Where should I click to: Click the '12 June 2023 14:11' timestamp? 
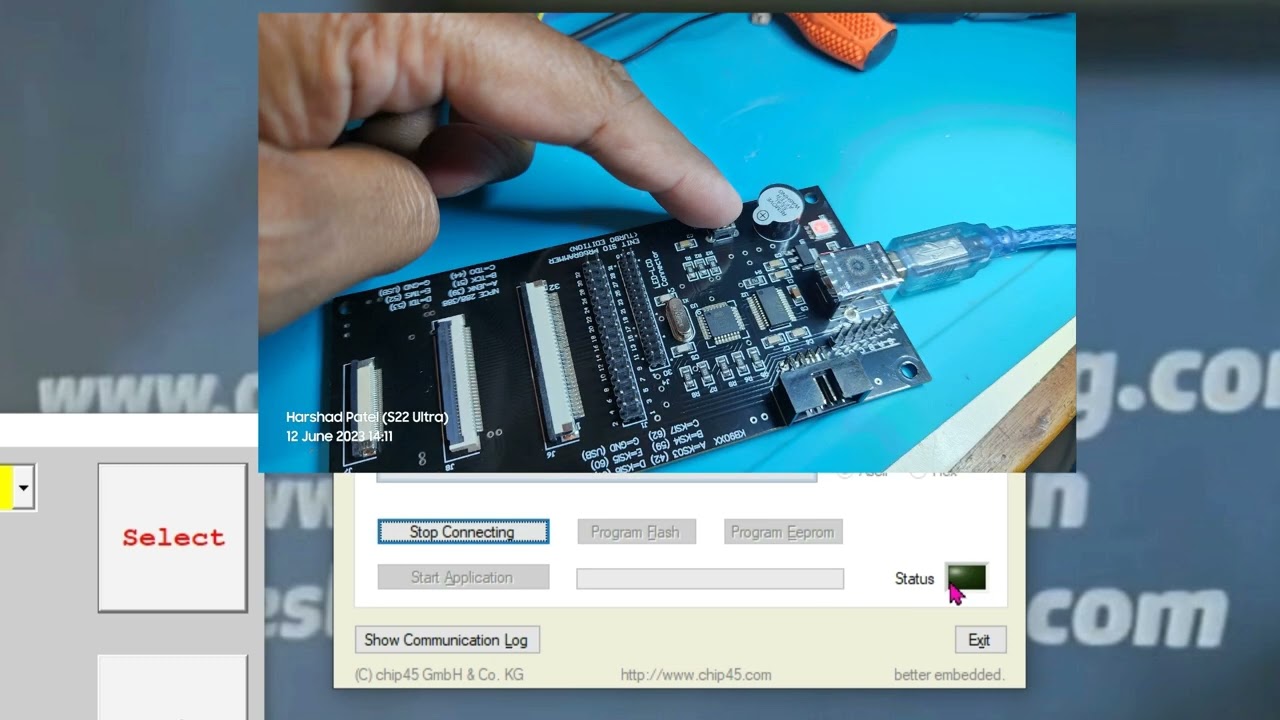point(339,437)
